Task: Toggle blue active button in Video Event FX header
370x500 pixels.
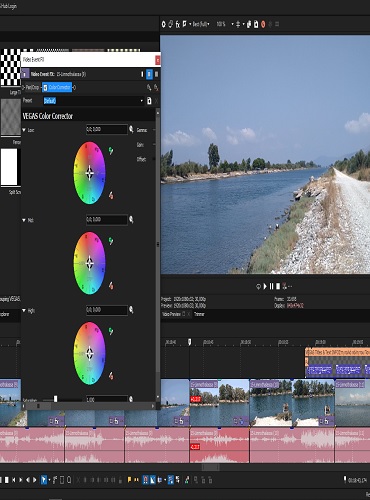Action: 149,74
